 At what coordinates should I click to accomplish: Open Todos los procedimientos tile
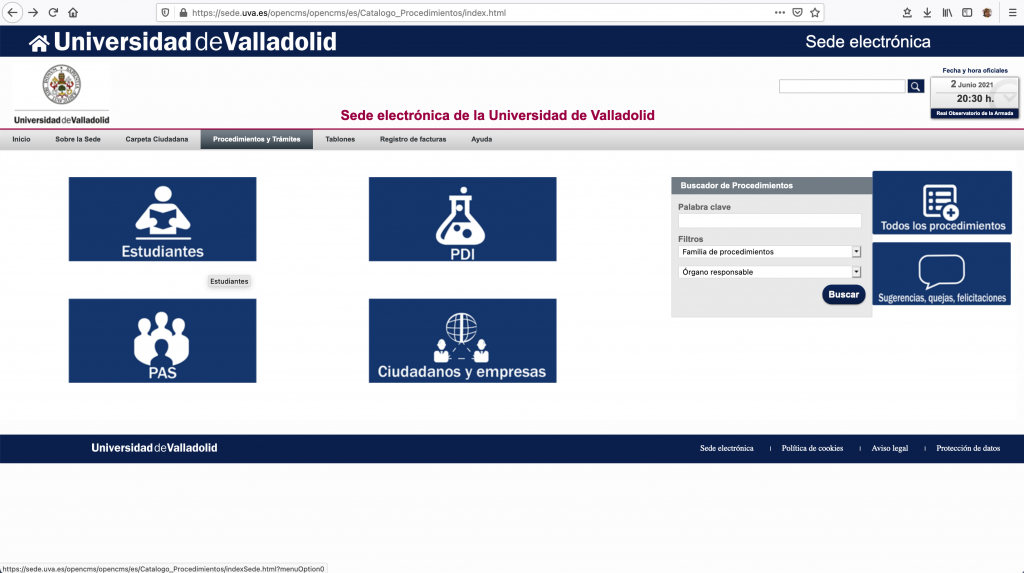coord(942,203)
